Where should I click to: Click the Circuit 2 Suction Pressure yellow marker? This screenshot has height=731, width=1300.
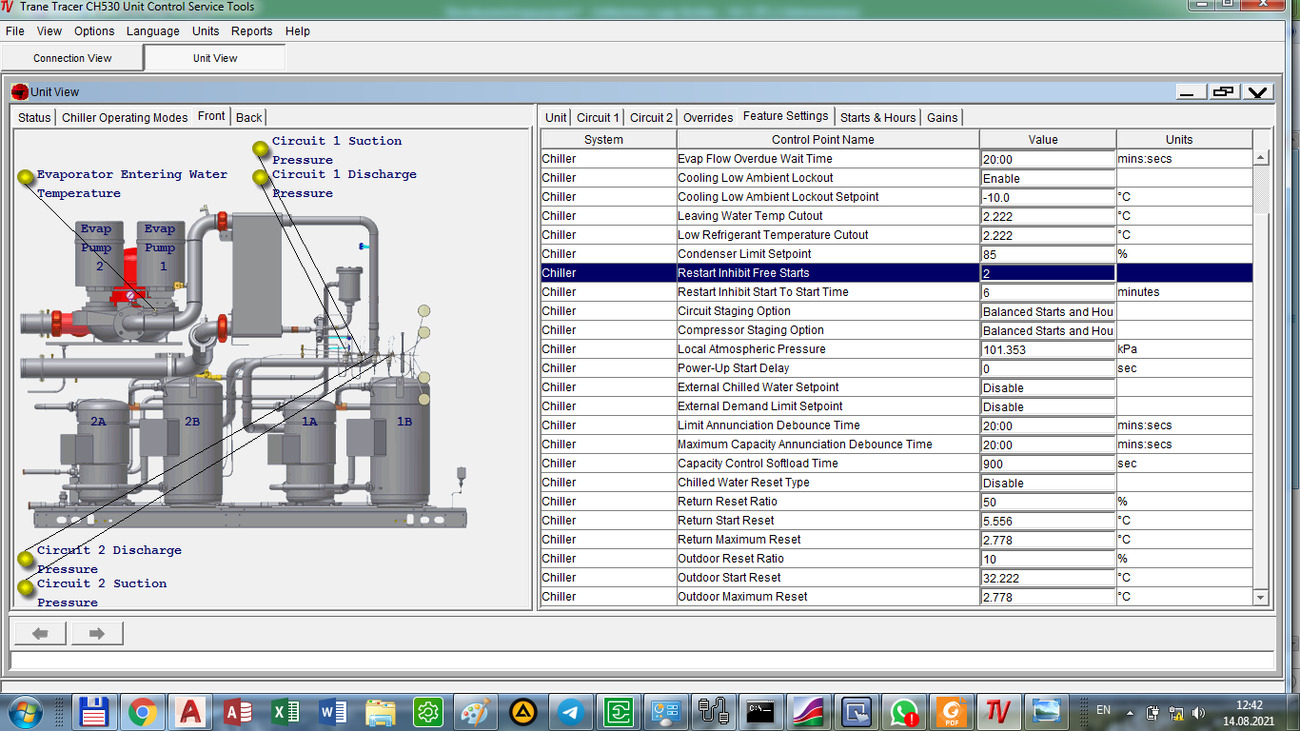pyautogui.click(x=26, y=587)
